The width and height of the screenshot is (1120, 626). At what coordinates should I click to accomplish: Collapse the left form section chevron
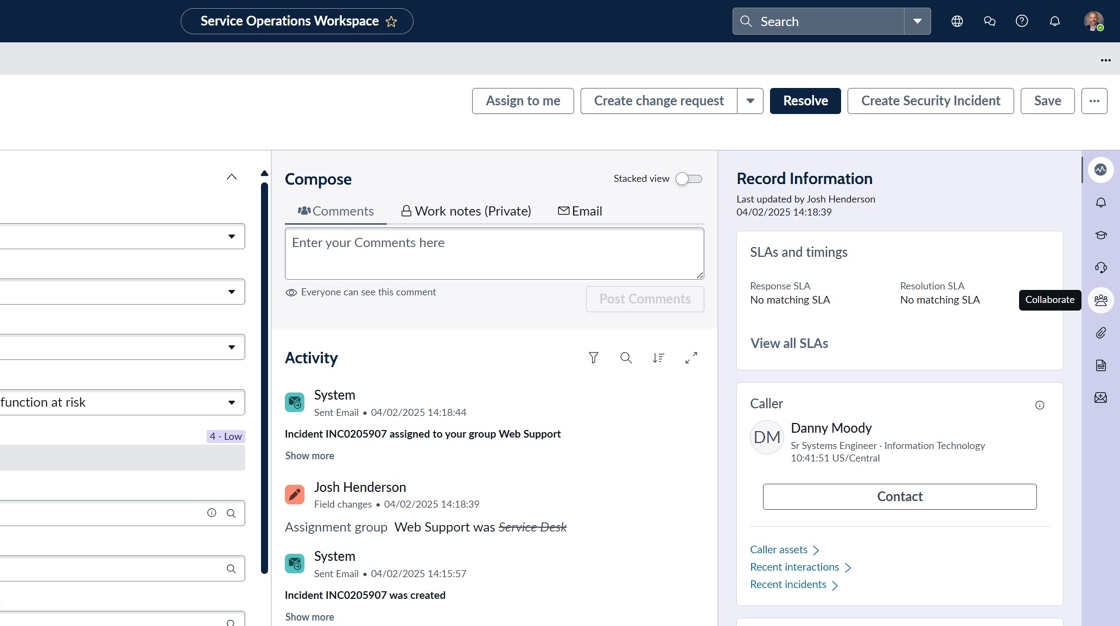click(231, 177)
